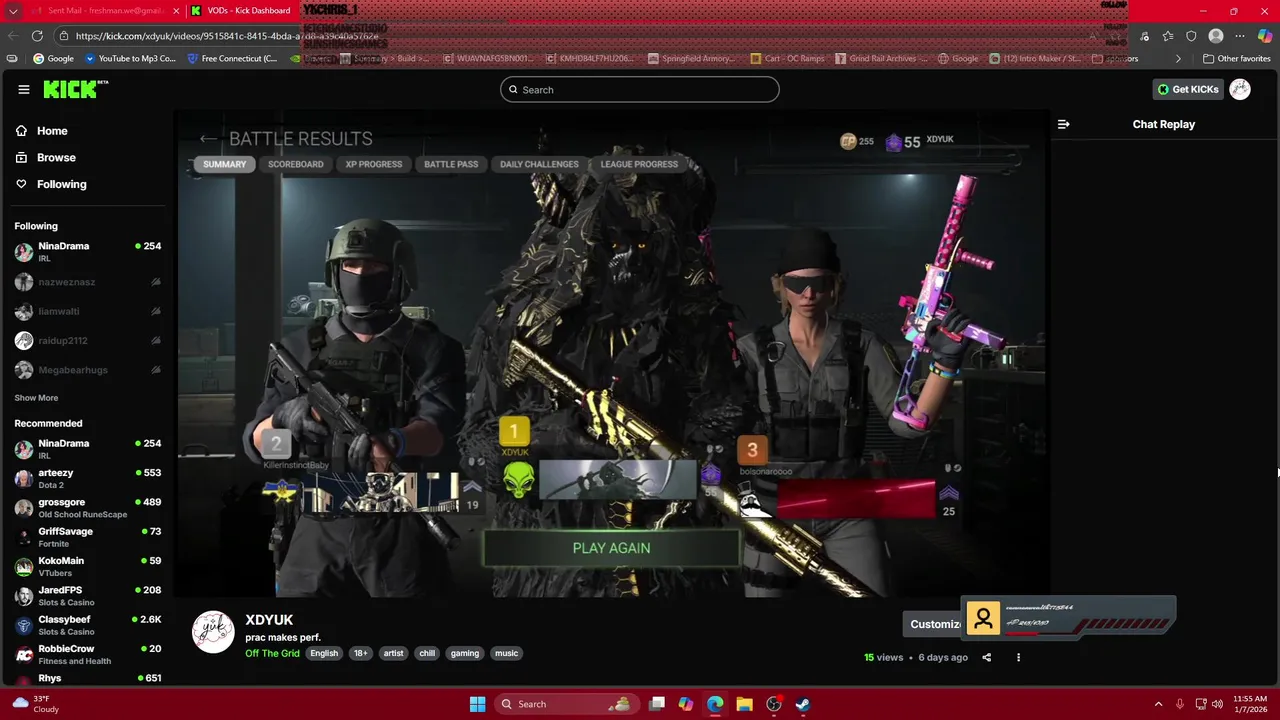The image size is (1280, 720).
Task: Open the offline liamwalti channel
Action: (88, 311)
